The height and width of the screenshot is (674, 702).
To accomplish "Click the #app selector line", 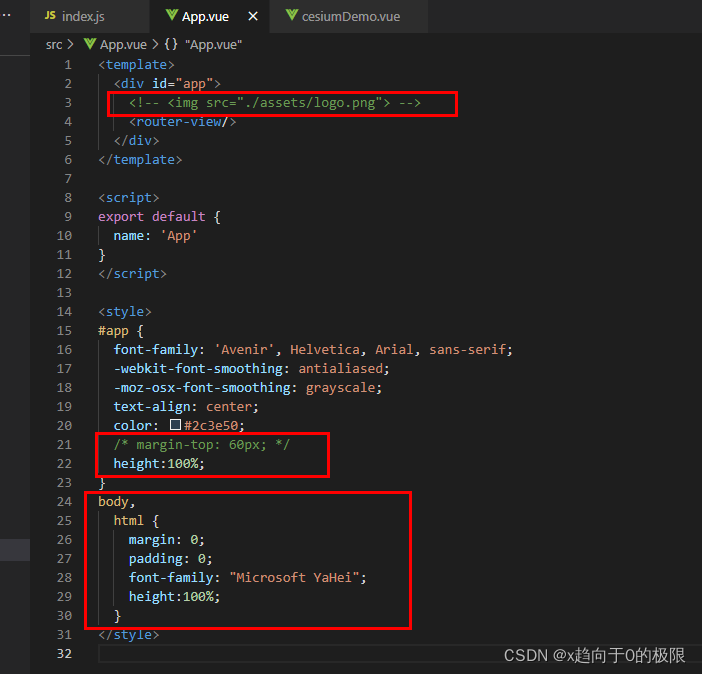I will 121,331.
